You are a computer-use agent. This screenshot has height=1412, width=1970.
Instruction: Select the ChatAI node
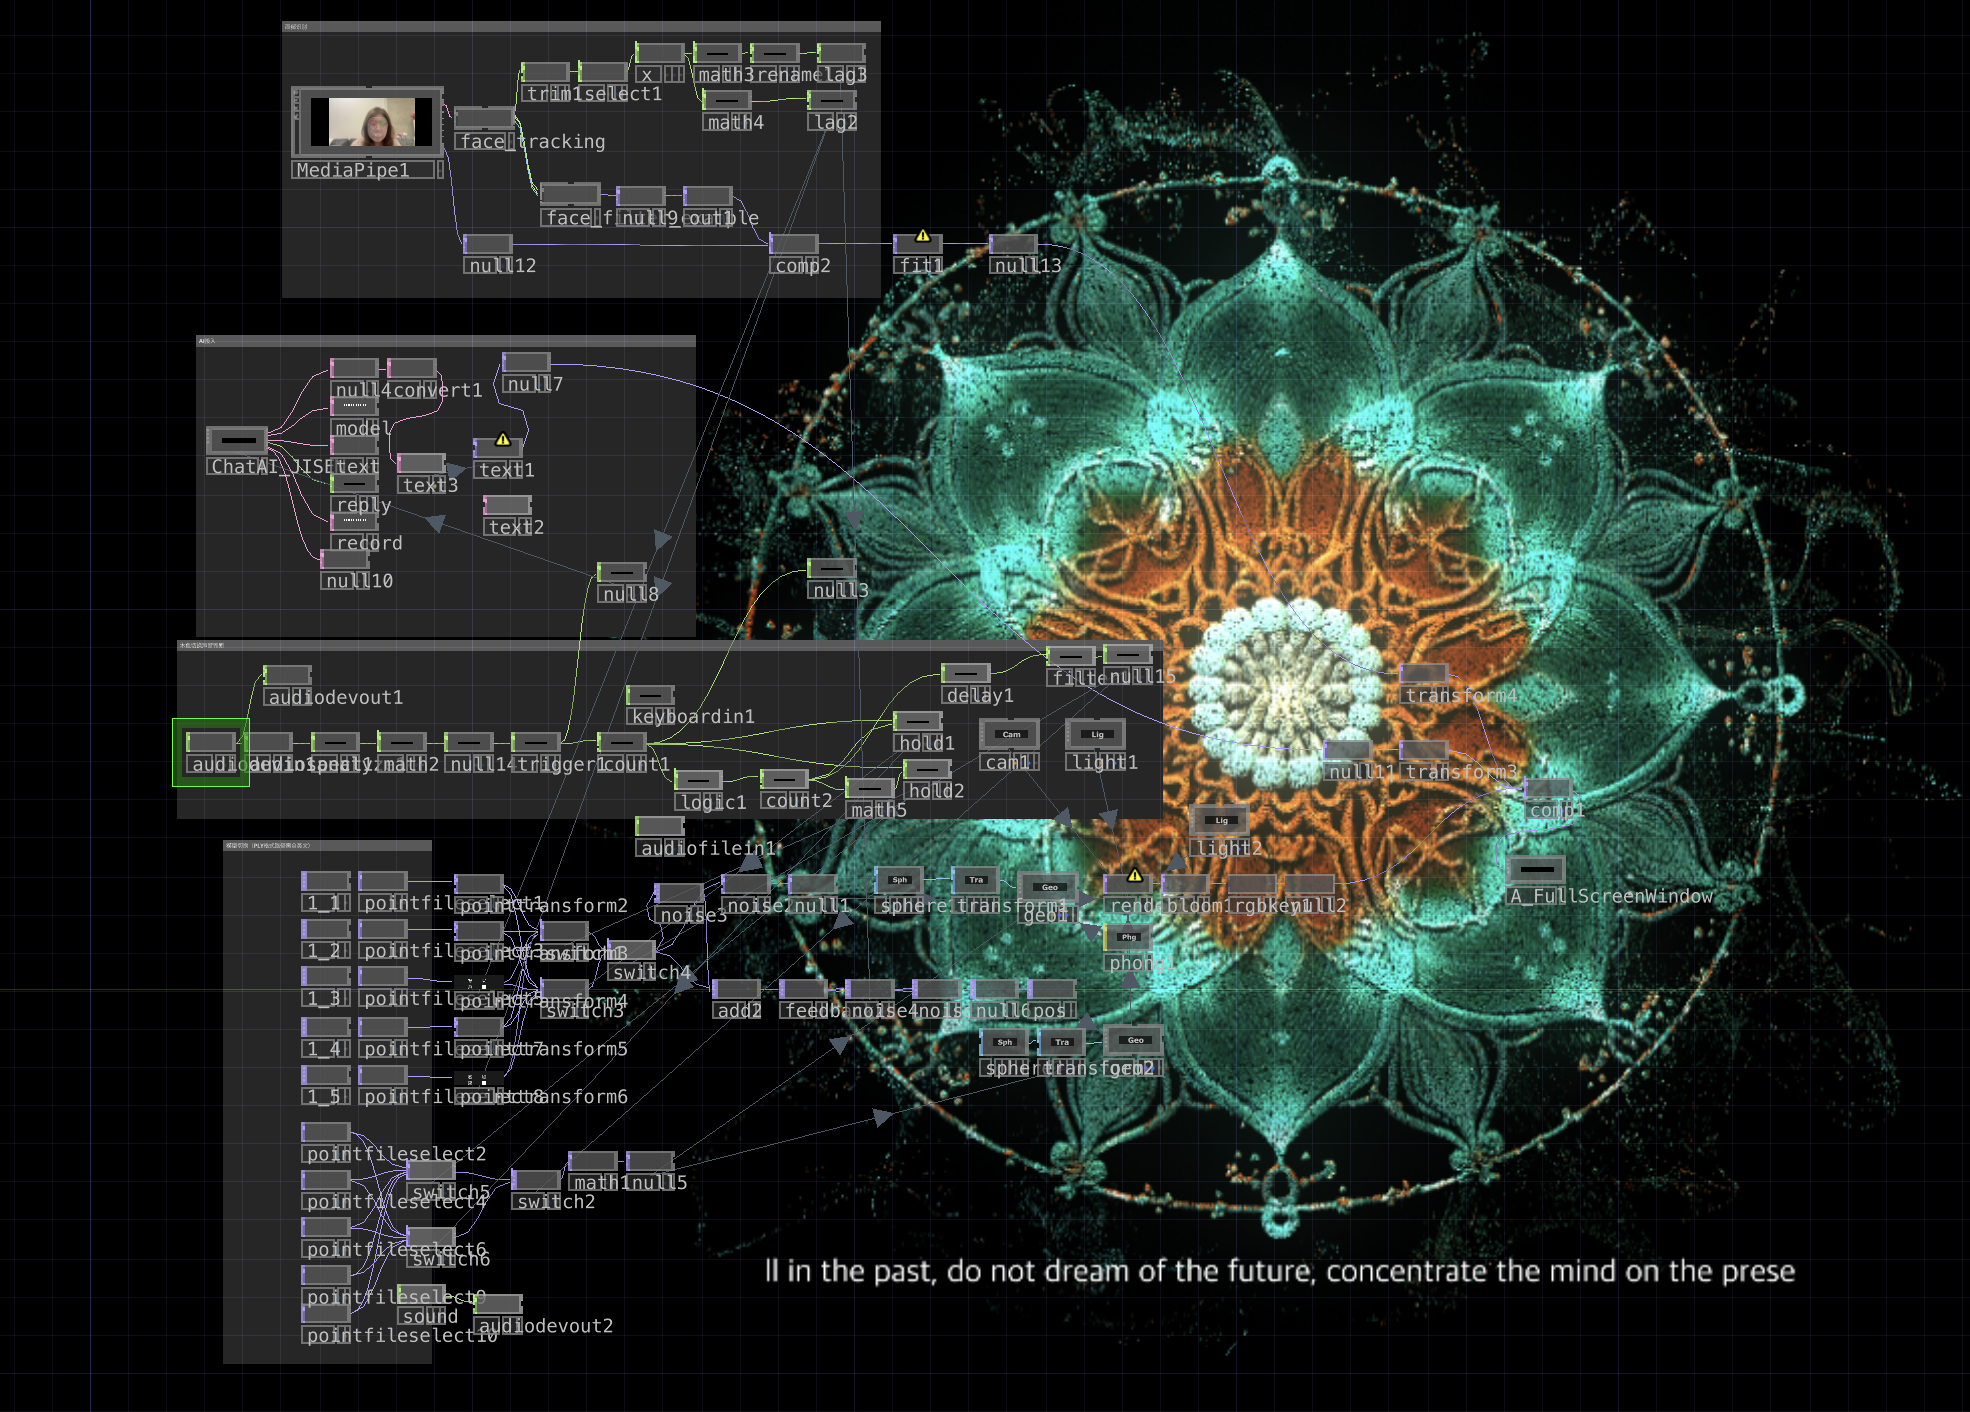point(237,440)
